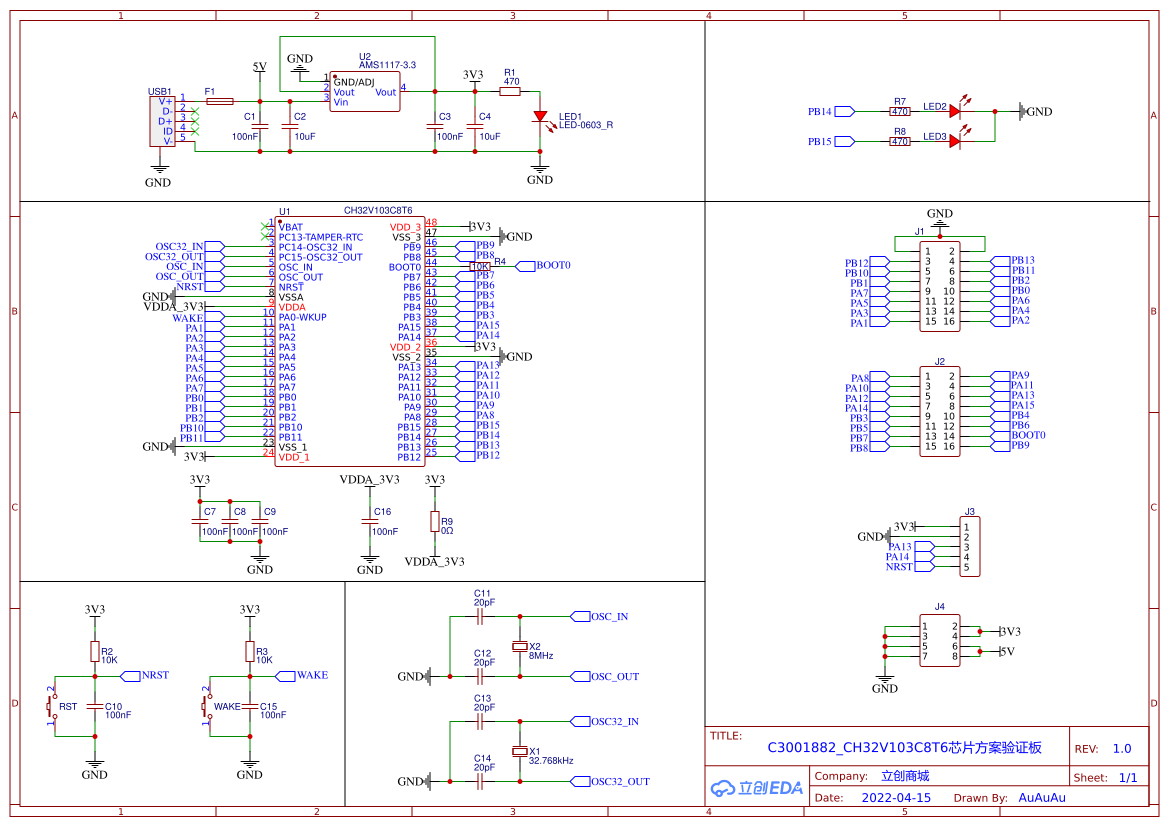Click the title block sheet title text
1169x827 pixels.
(x=904, y=748)
